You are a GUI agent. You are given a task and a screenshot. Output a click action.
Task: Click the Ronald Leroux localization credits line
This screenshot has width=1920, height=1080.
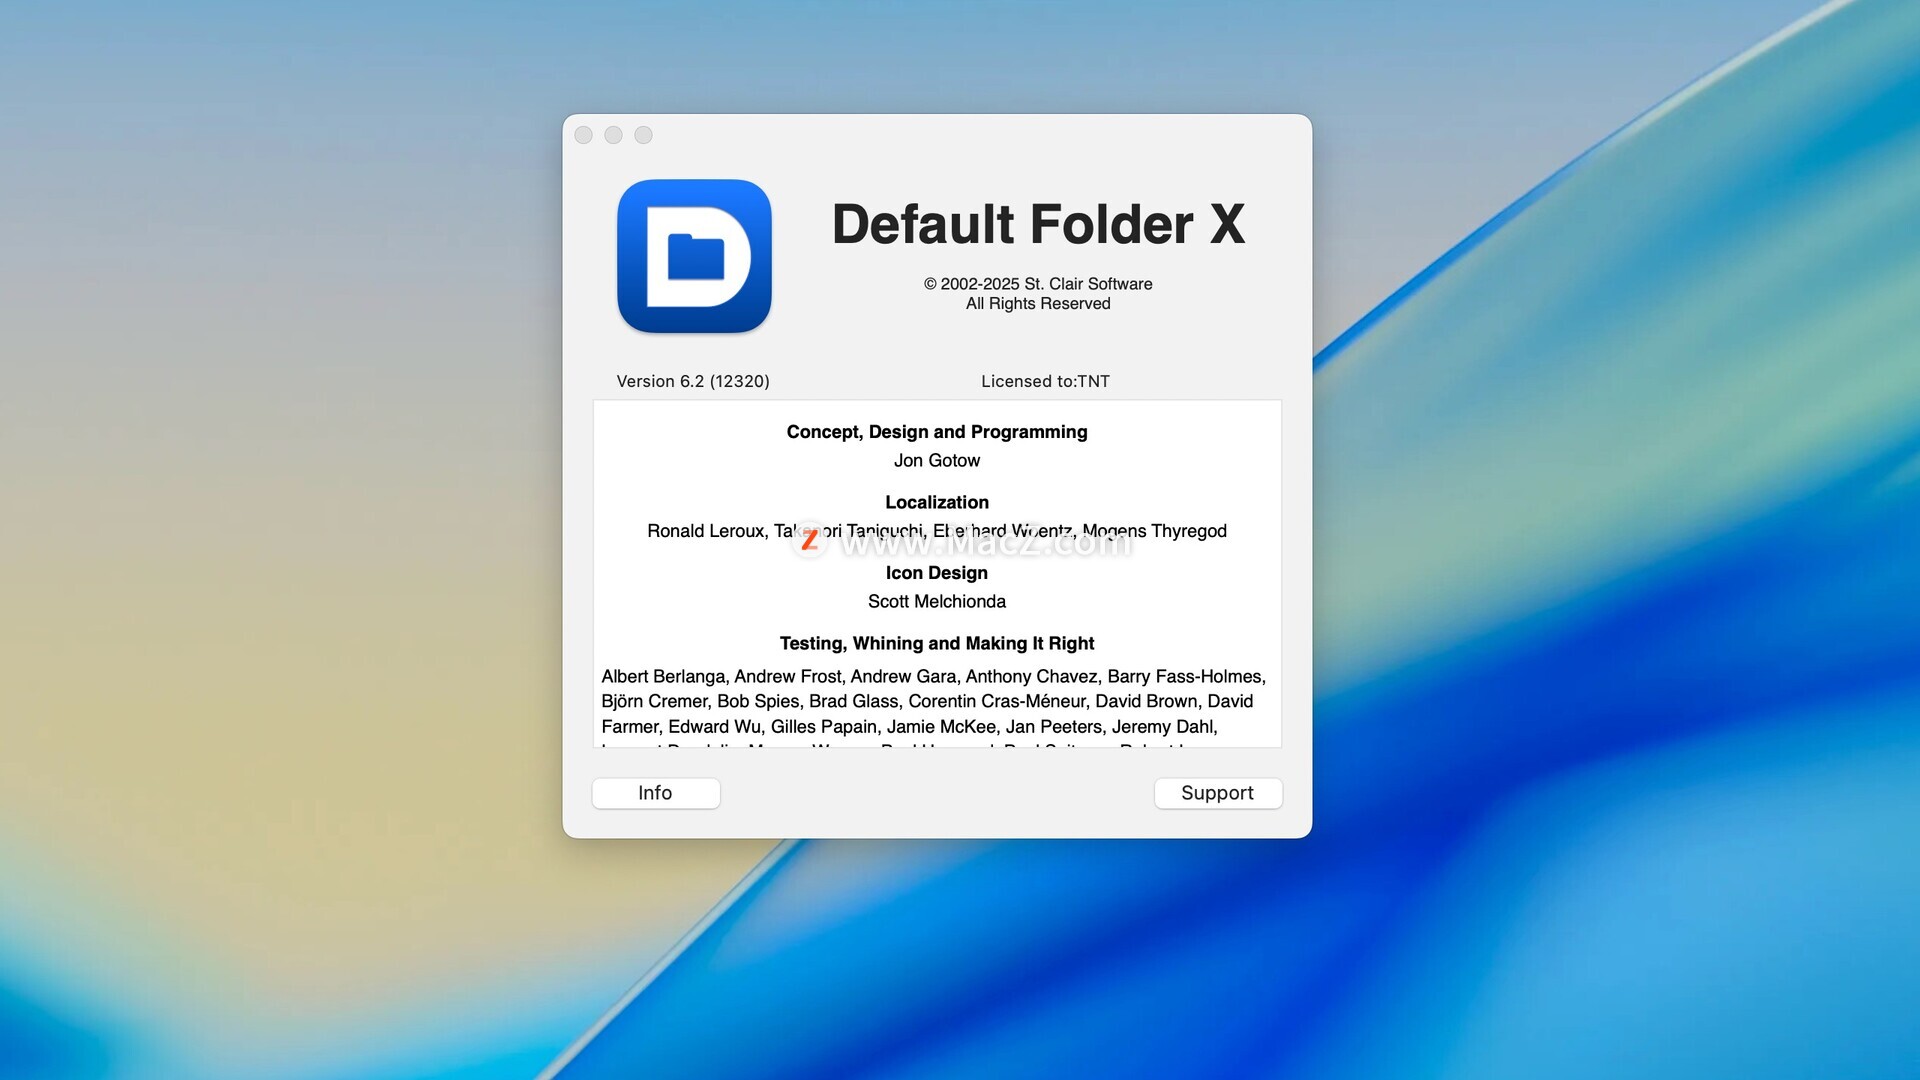[937, 531]
